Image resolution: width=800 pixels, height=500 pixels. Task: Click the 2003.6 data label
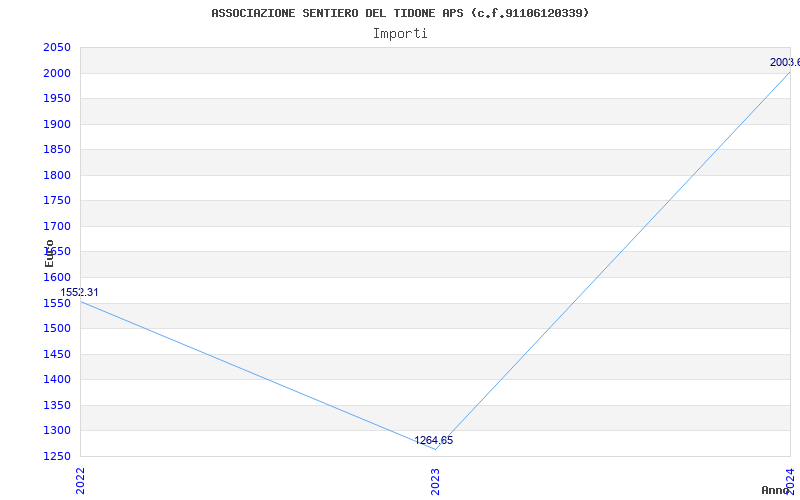785,62
